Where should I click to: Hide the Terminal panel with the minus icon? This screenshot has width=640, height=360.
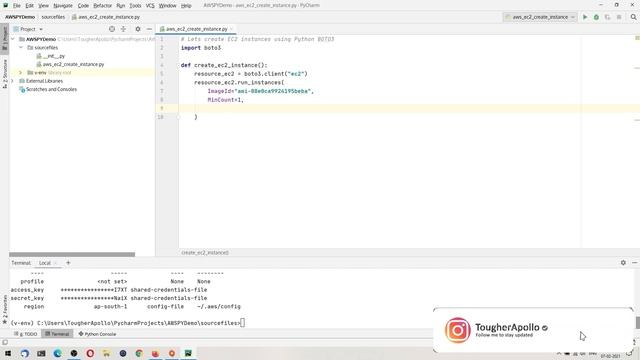[x=634, y=263]
